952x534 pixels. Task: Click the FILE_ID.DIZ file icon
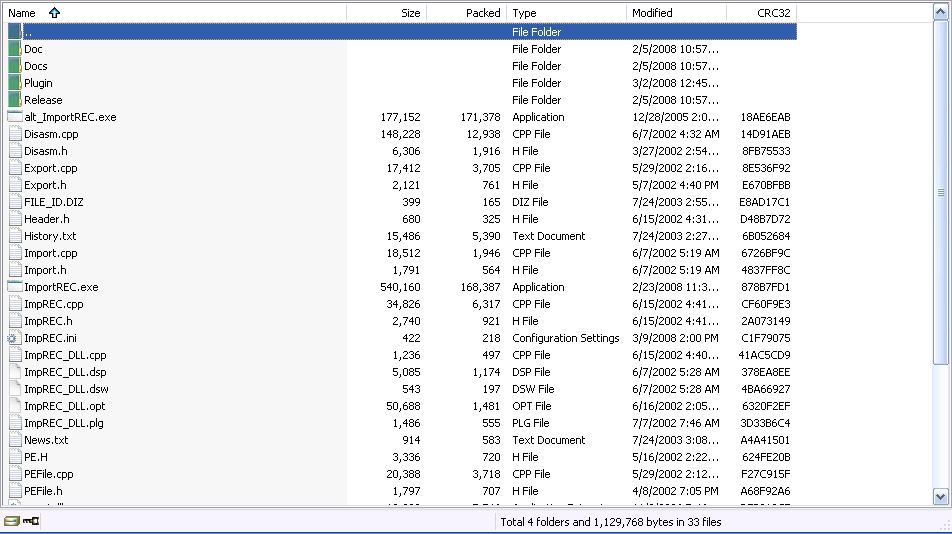click(x=15, y=202)
